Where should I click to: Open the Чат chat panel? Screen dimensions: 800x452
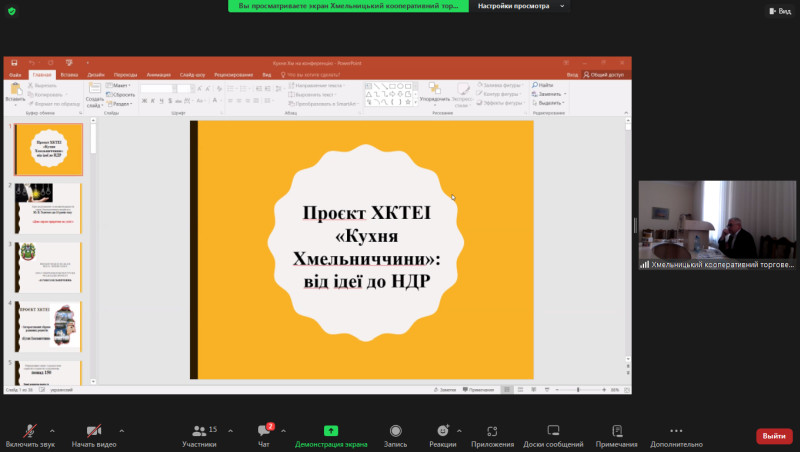tap(264, 431)
